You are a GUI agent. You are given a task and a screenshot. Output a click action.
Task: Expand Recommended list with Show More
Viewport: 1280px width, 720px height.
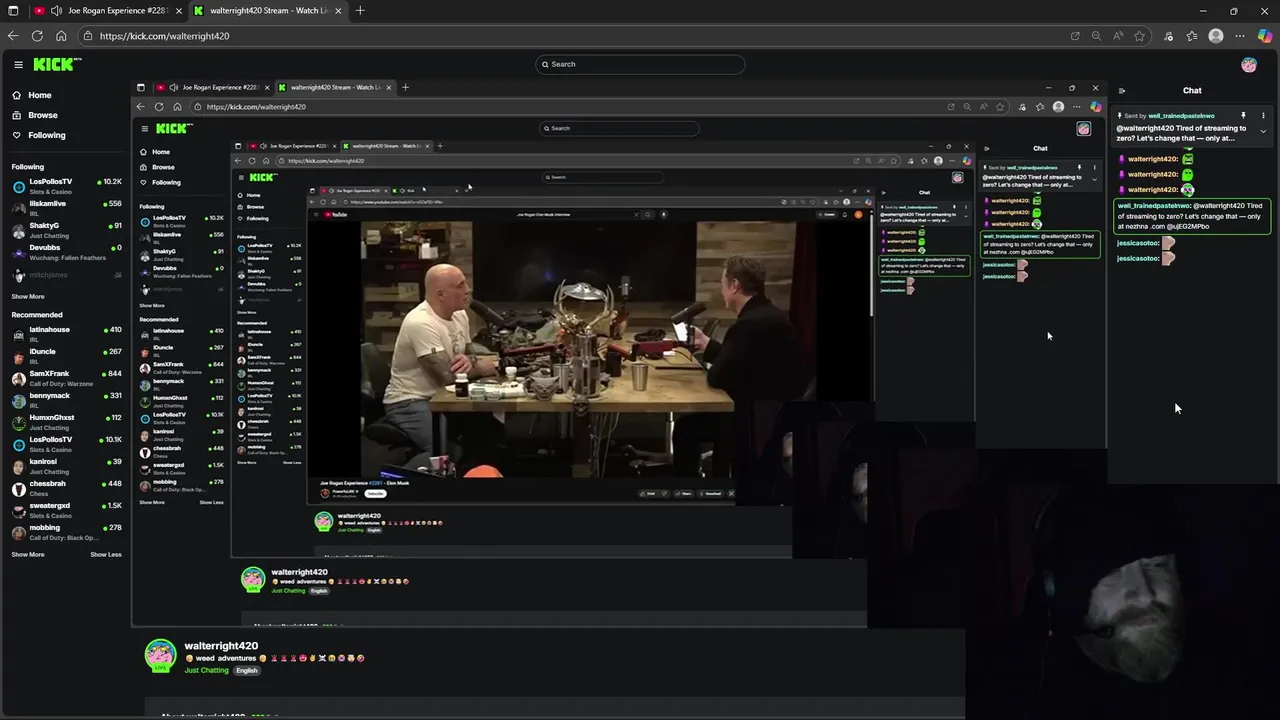coord(28,554)
